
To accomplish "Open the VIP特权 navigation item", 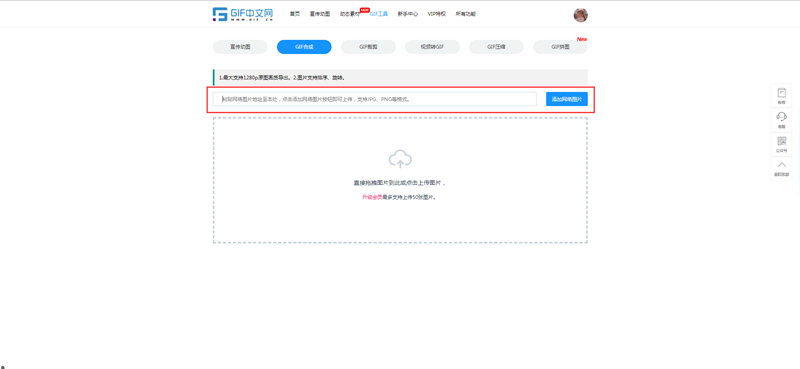I will click(437, 14).
